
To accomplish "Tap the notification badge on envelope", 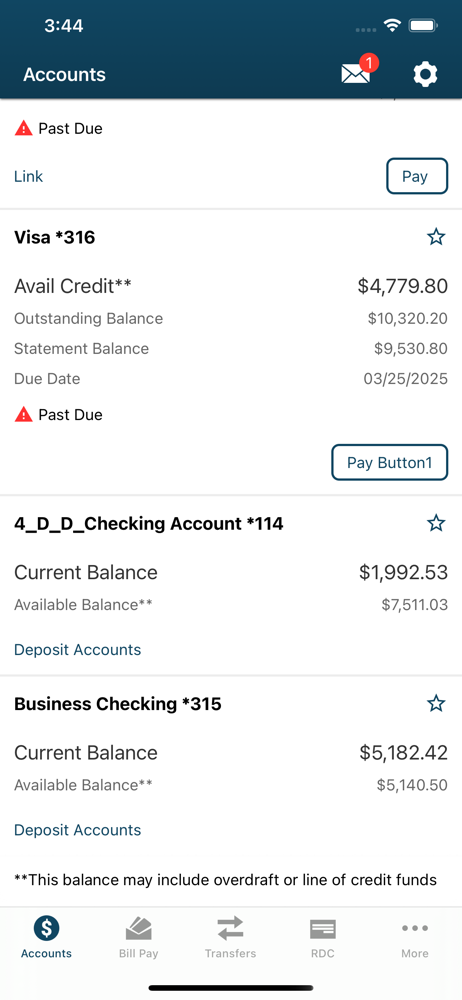I will coord(369,63).
